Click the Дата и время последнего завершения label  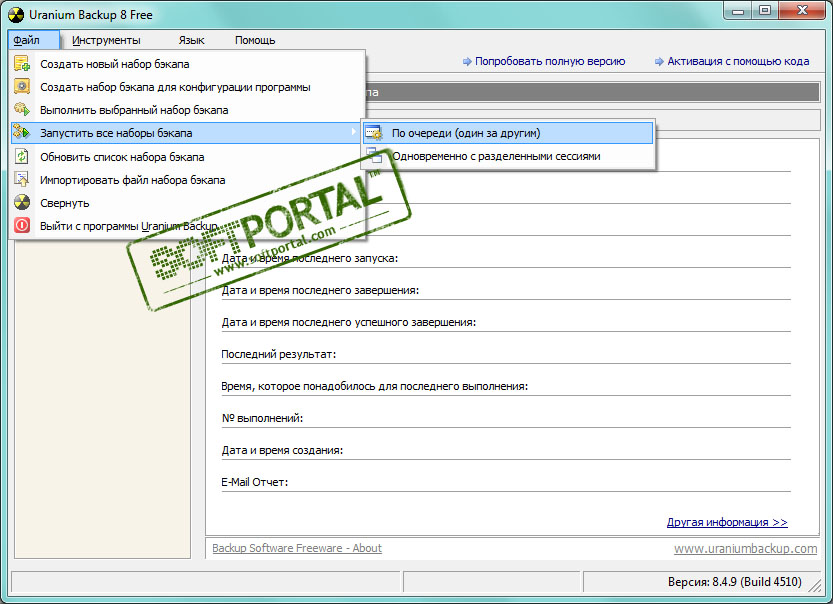point(320,291)
